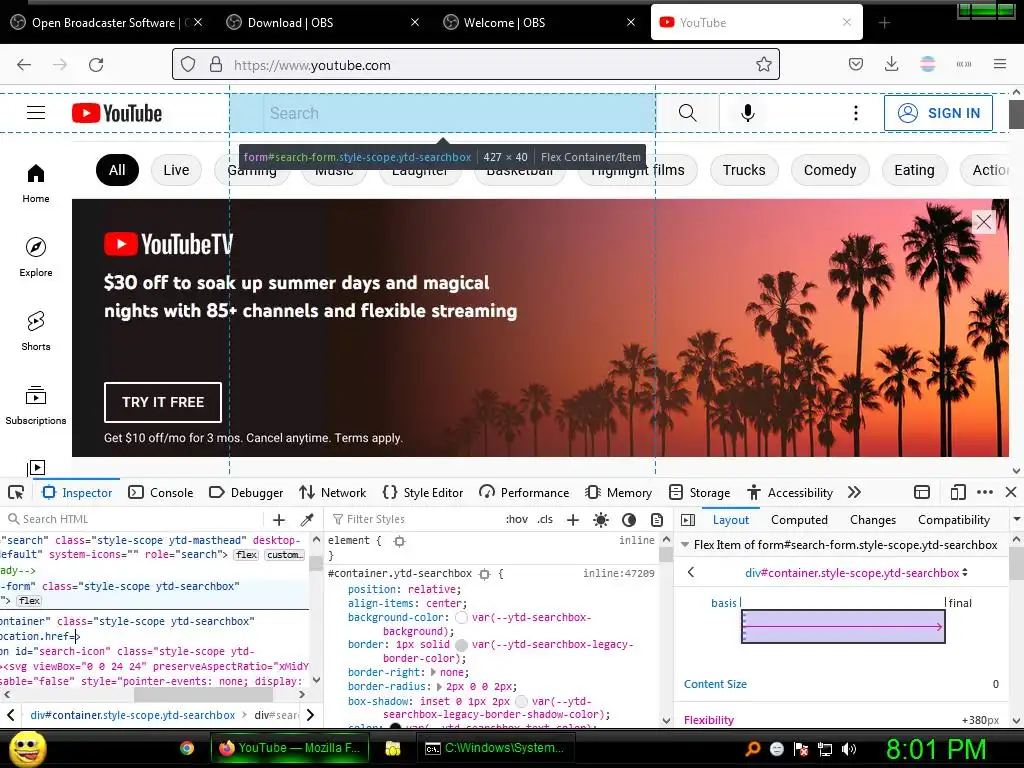This screenshot has height=768, width=1024.
Task: Open YouTube settings three-dot menu
Action: click(x=856, y=113)
